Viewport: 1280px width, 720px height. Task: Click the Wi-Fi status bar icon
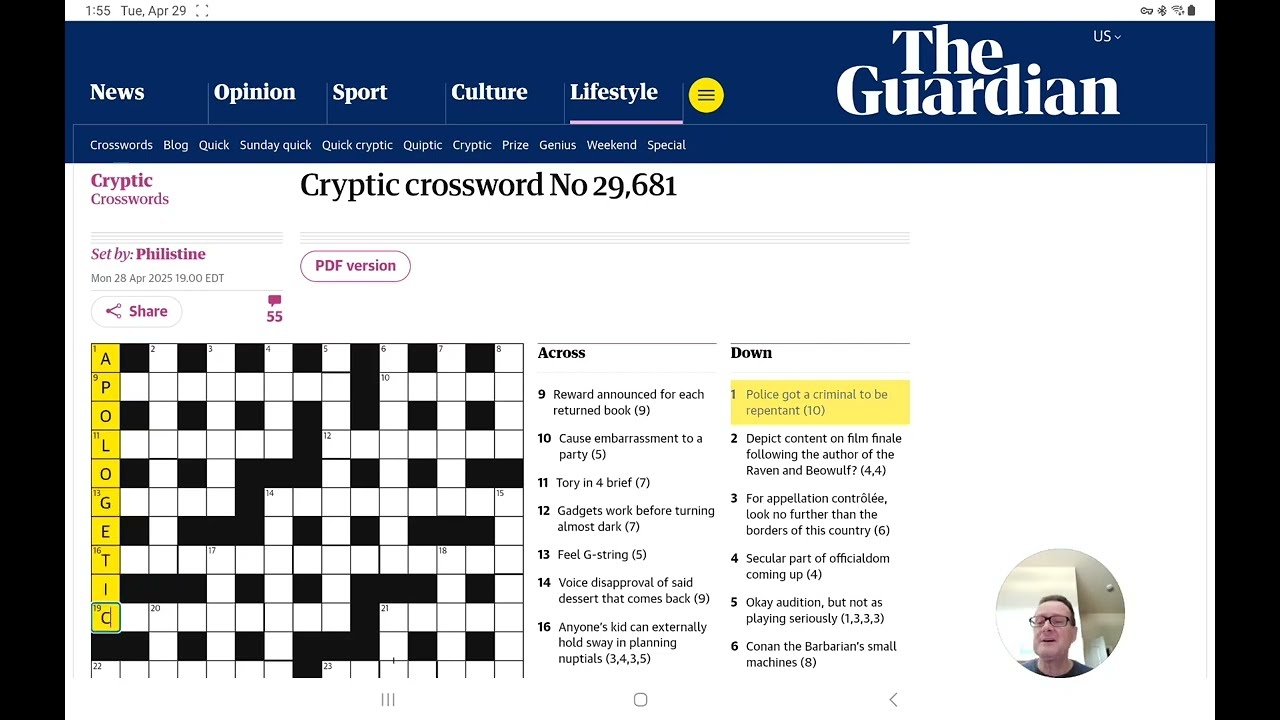point(1177,10)
